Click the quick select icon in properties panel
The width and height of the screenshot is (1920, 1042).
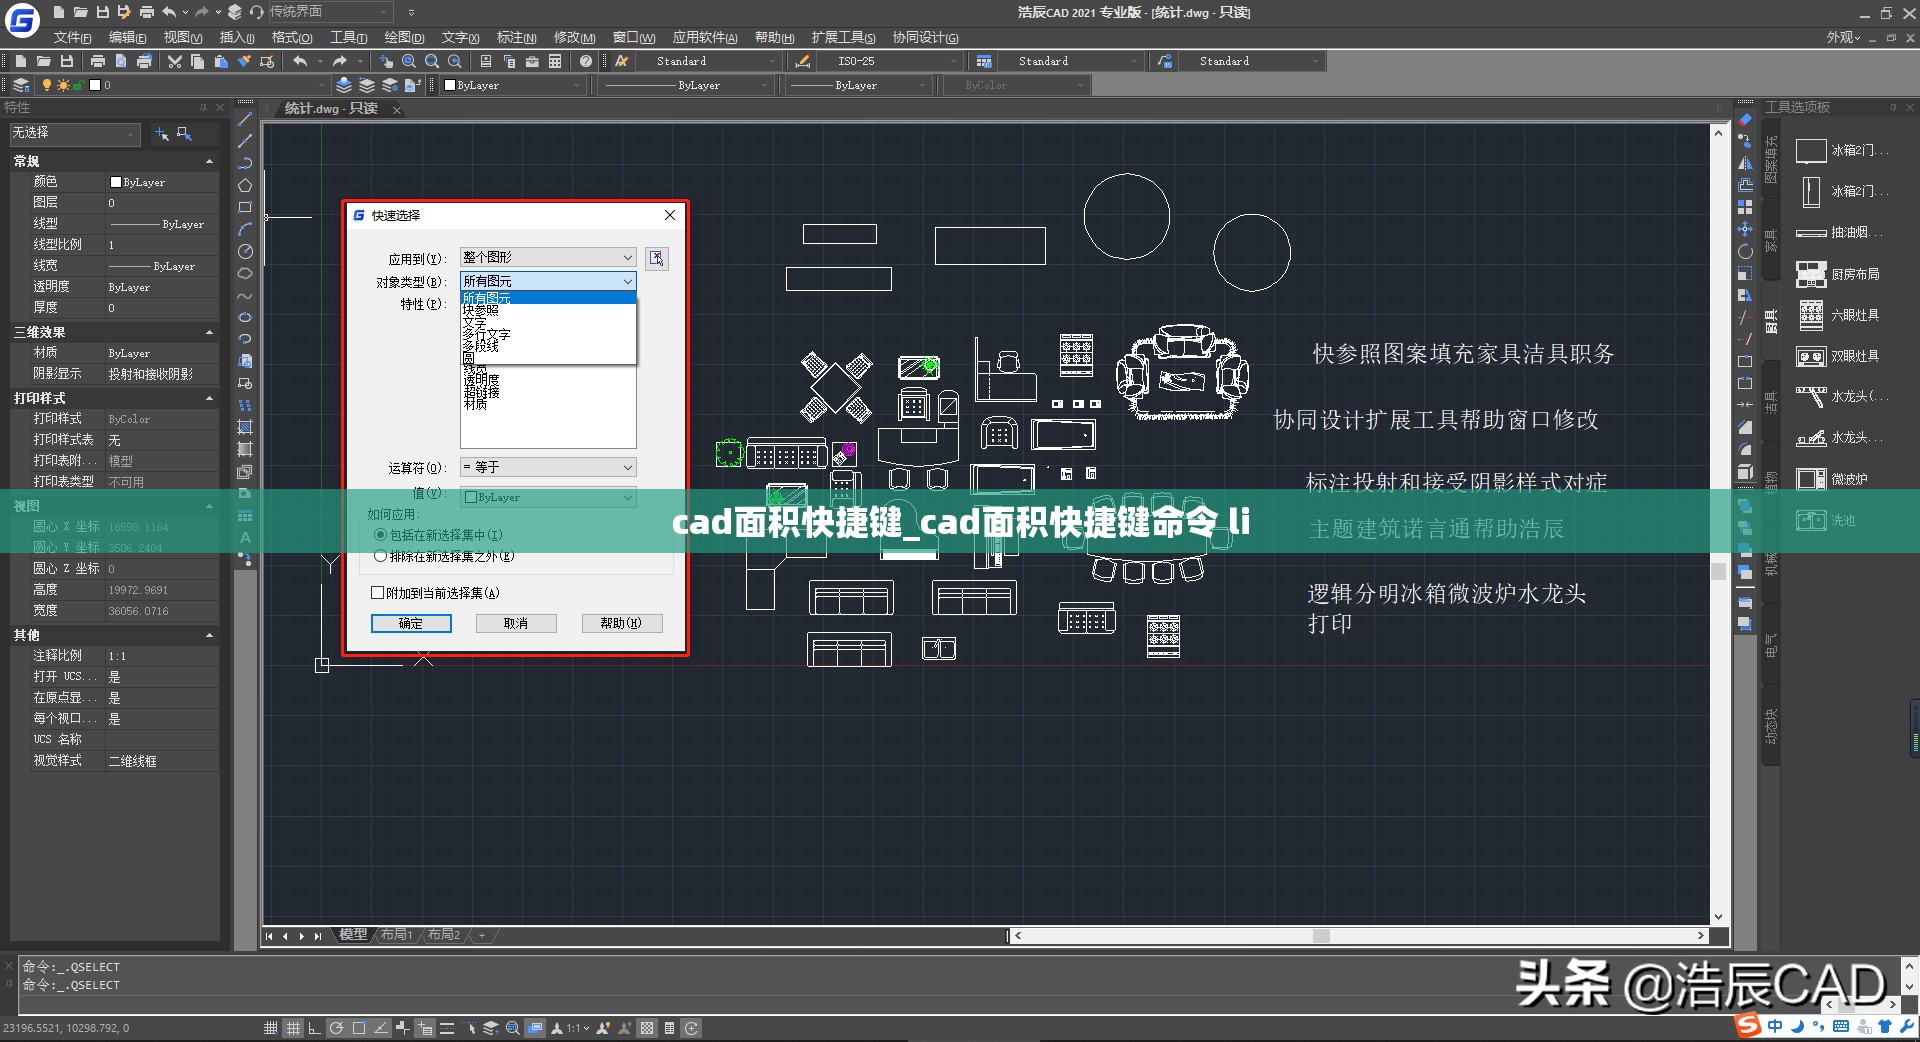click(184, 133)
